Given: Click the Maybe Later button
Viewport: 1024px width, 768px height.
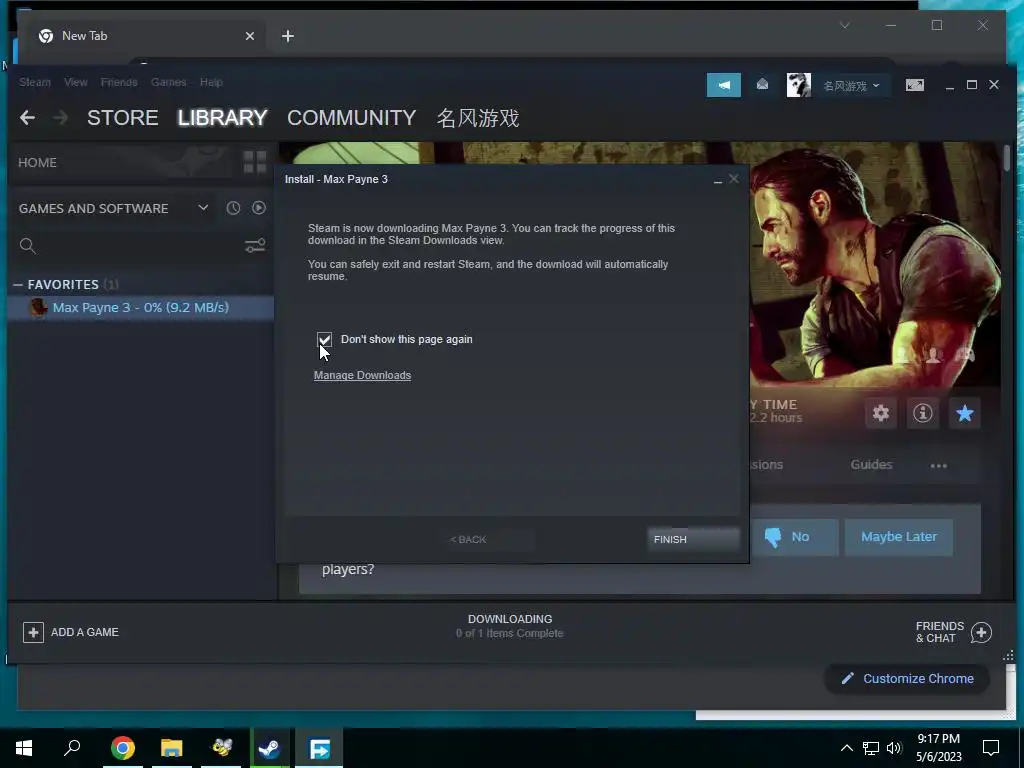Looking at the screenshot, I should pos(899,537).
